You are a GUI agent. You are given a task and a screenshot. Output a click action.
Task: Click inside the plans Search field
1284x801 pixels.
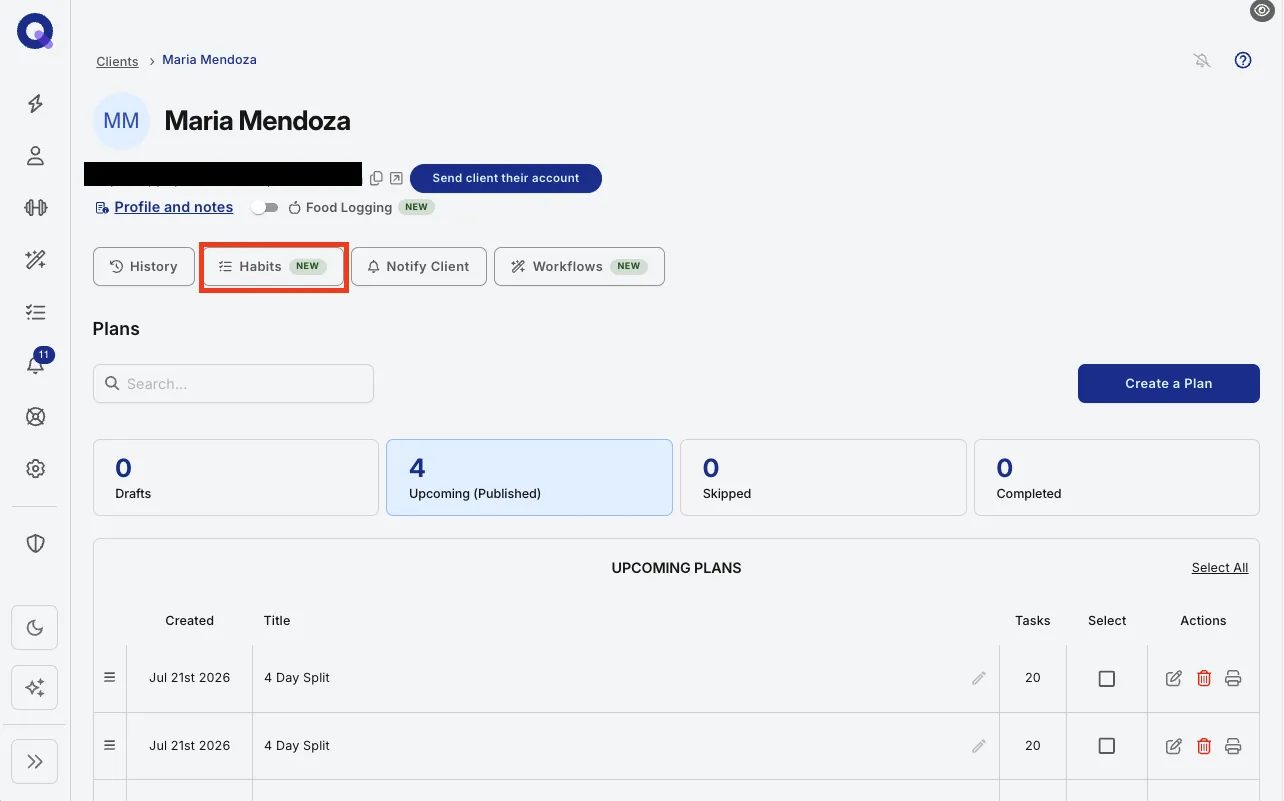point(233,384)
